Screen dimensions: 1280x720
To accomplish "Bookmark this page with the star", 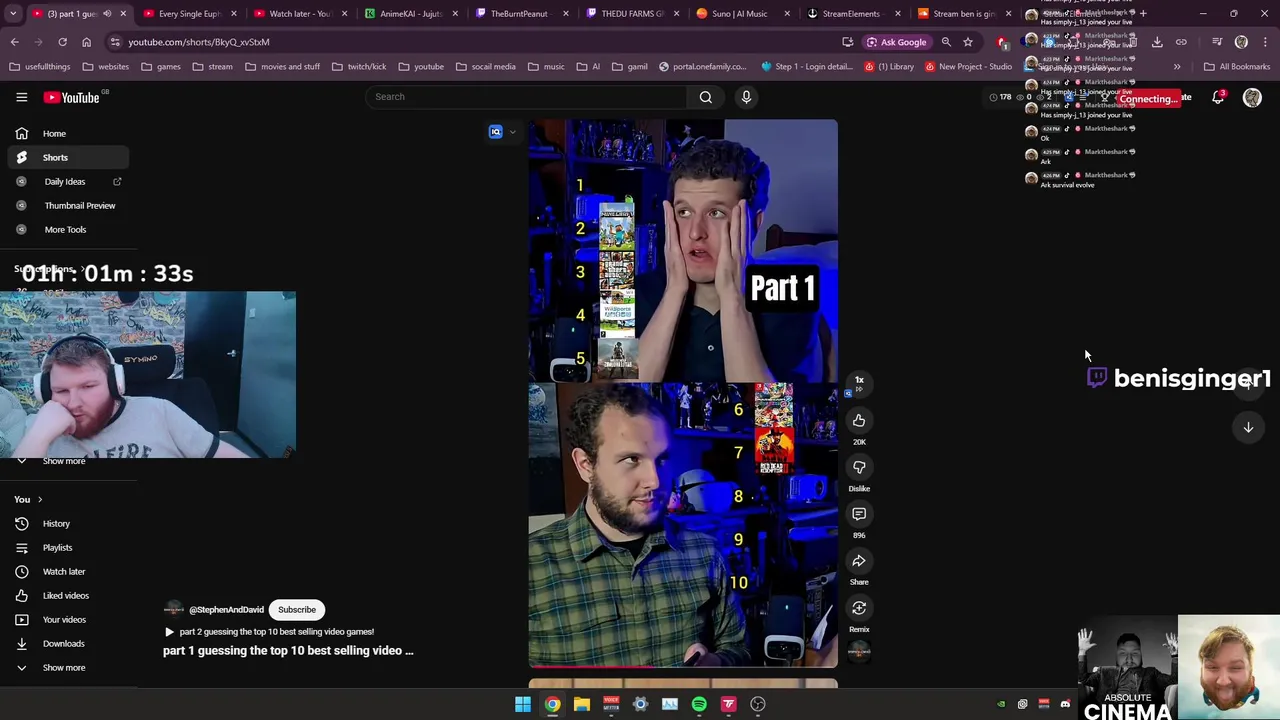I will pyautogui.click(x=968, y=42).
